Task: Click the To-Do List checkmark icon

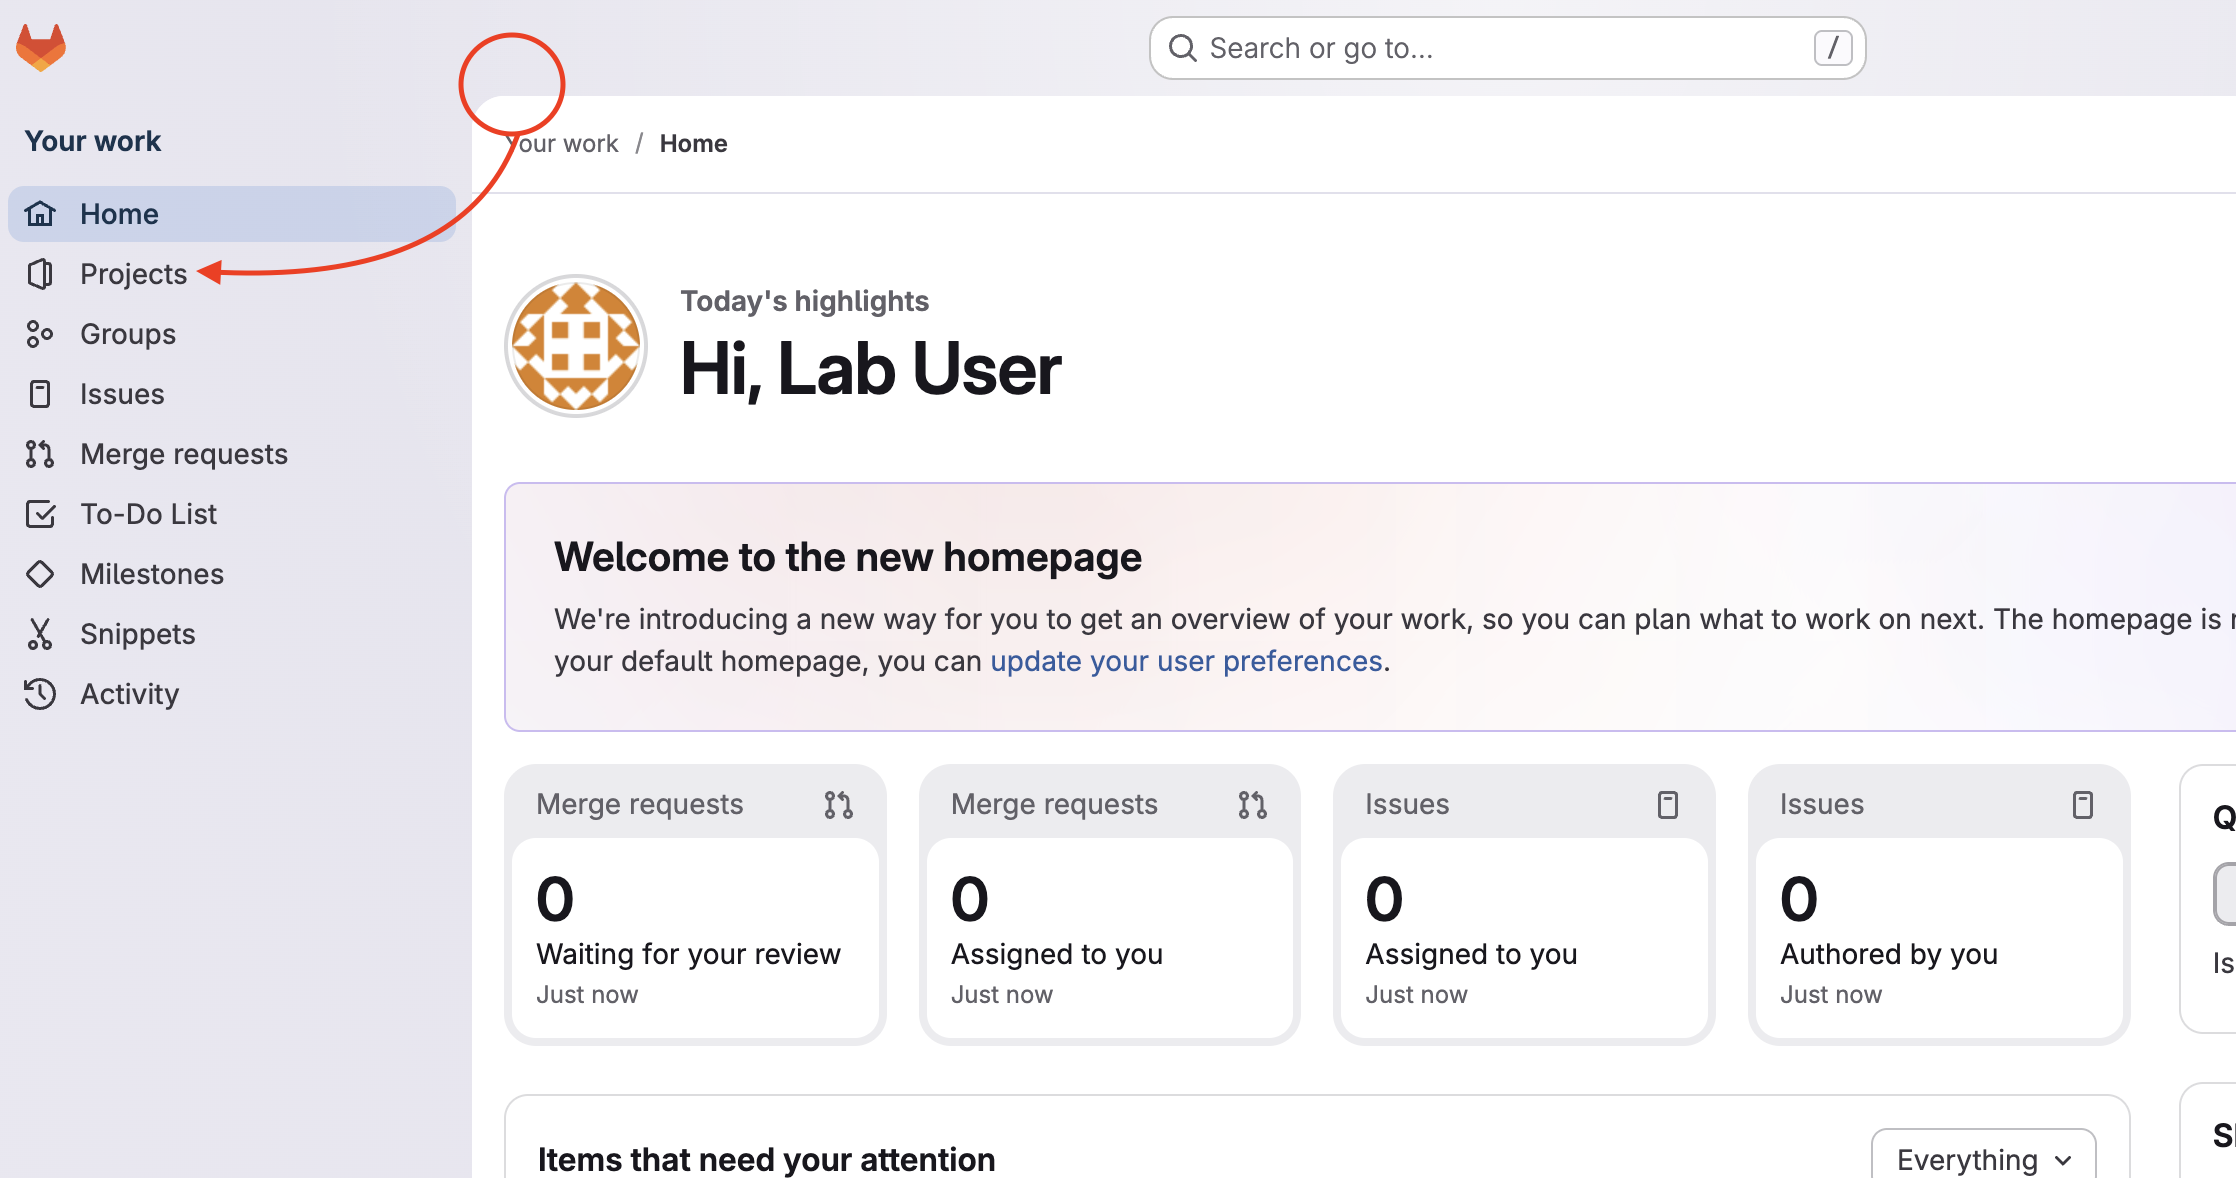Action: [x=40, y=514]
